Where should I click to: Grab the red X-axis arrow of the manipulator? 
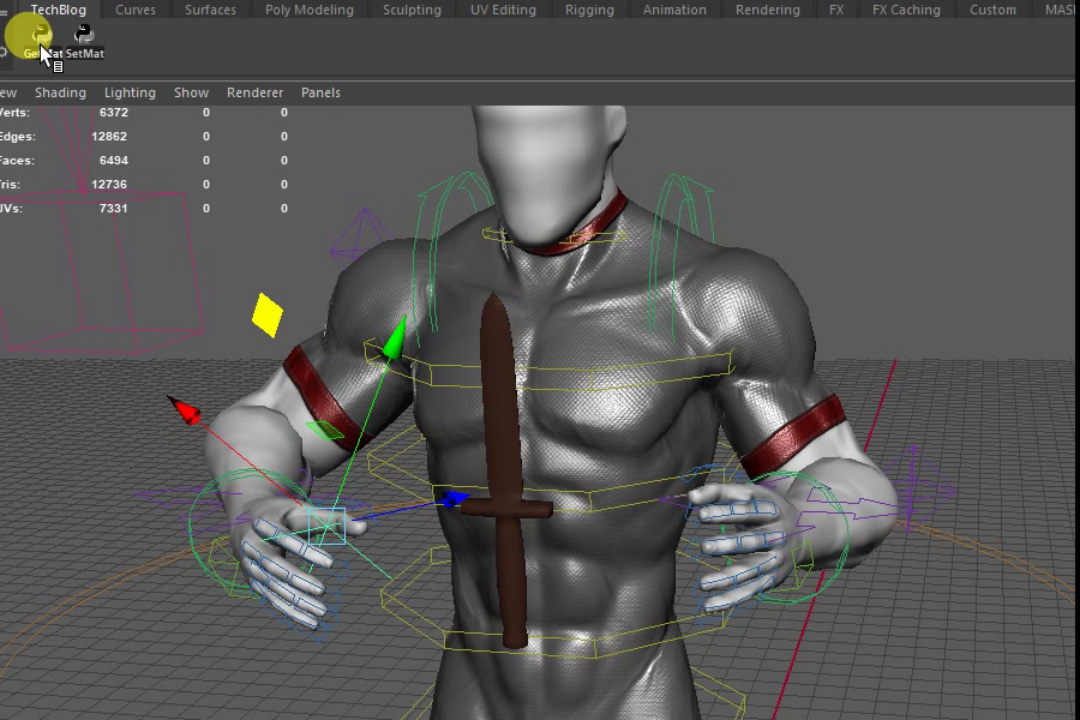click(185, 411)
